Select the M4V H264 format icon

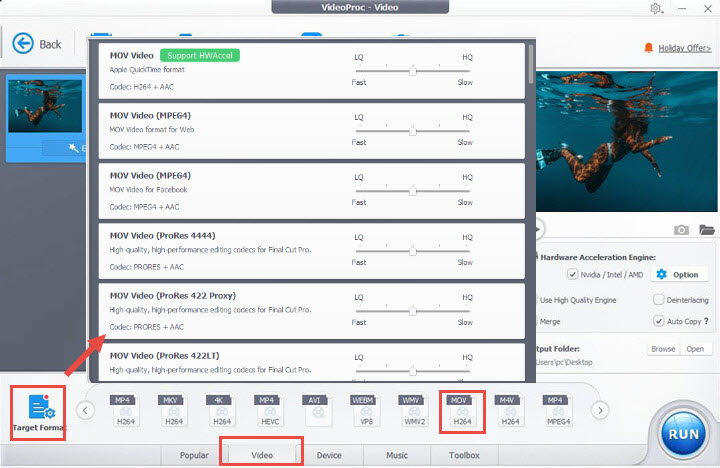[510, 410]
